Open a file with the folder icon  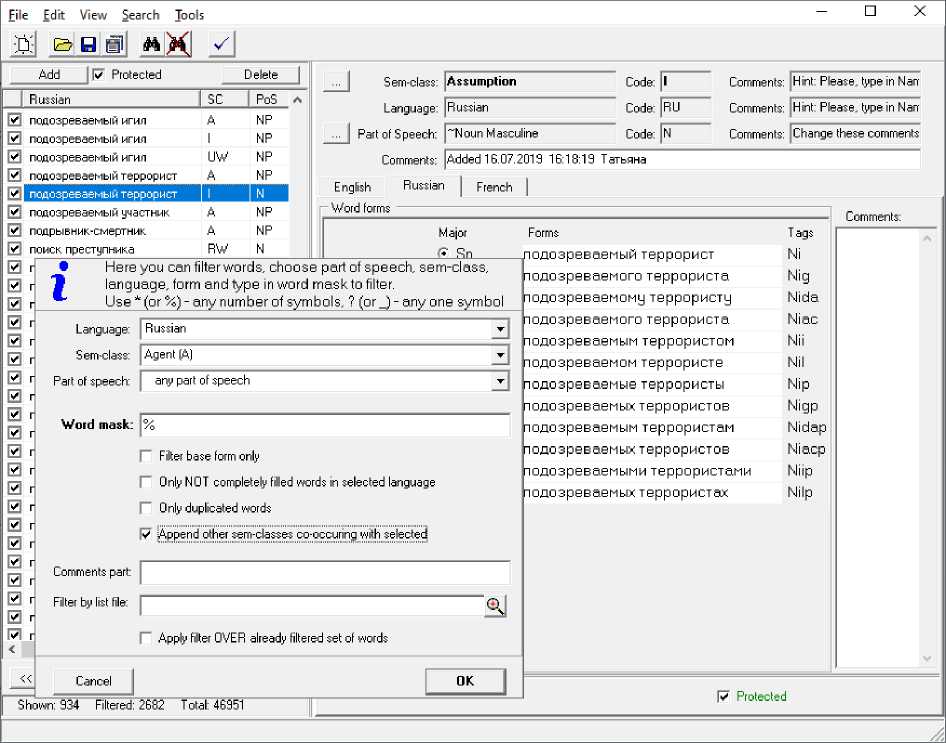(62, 44)
